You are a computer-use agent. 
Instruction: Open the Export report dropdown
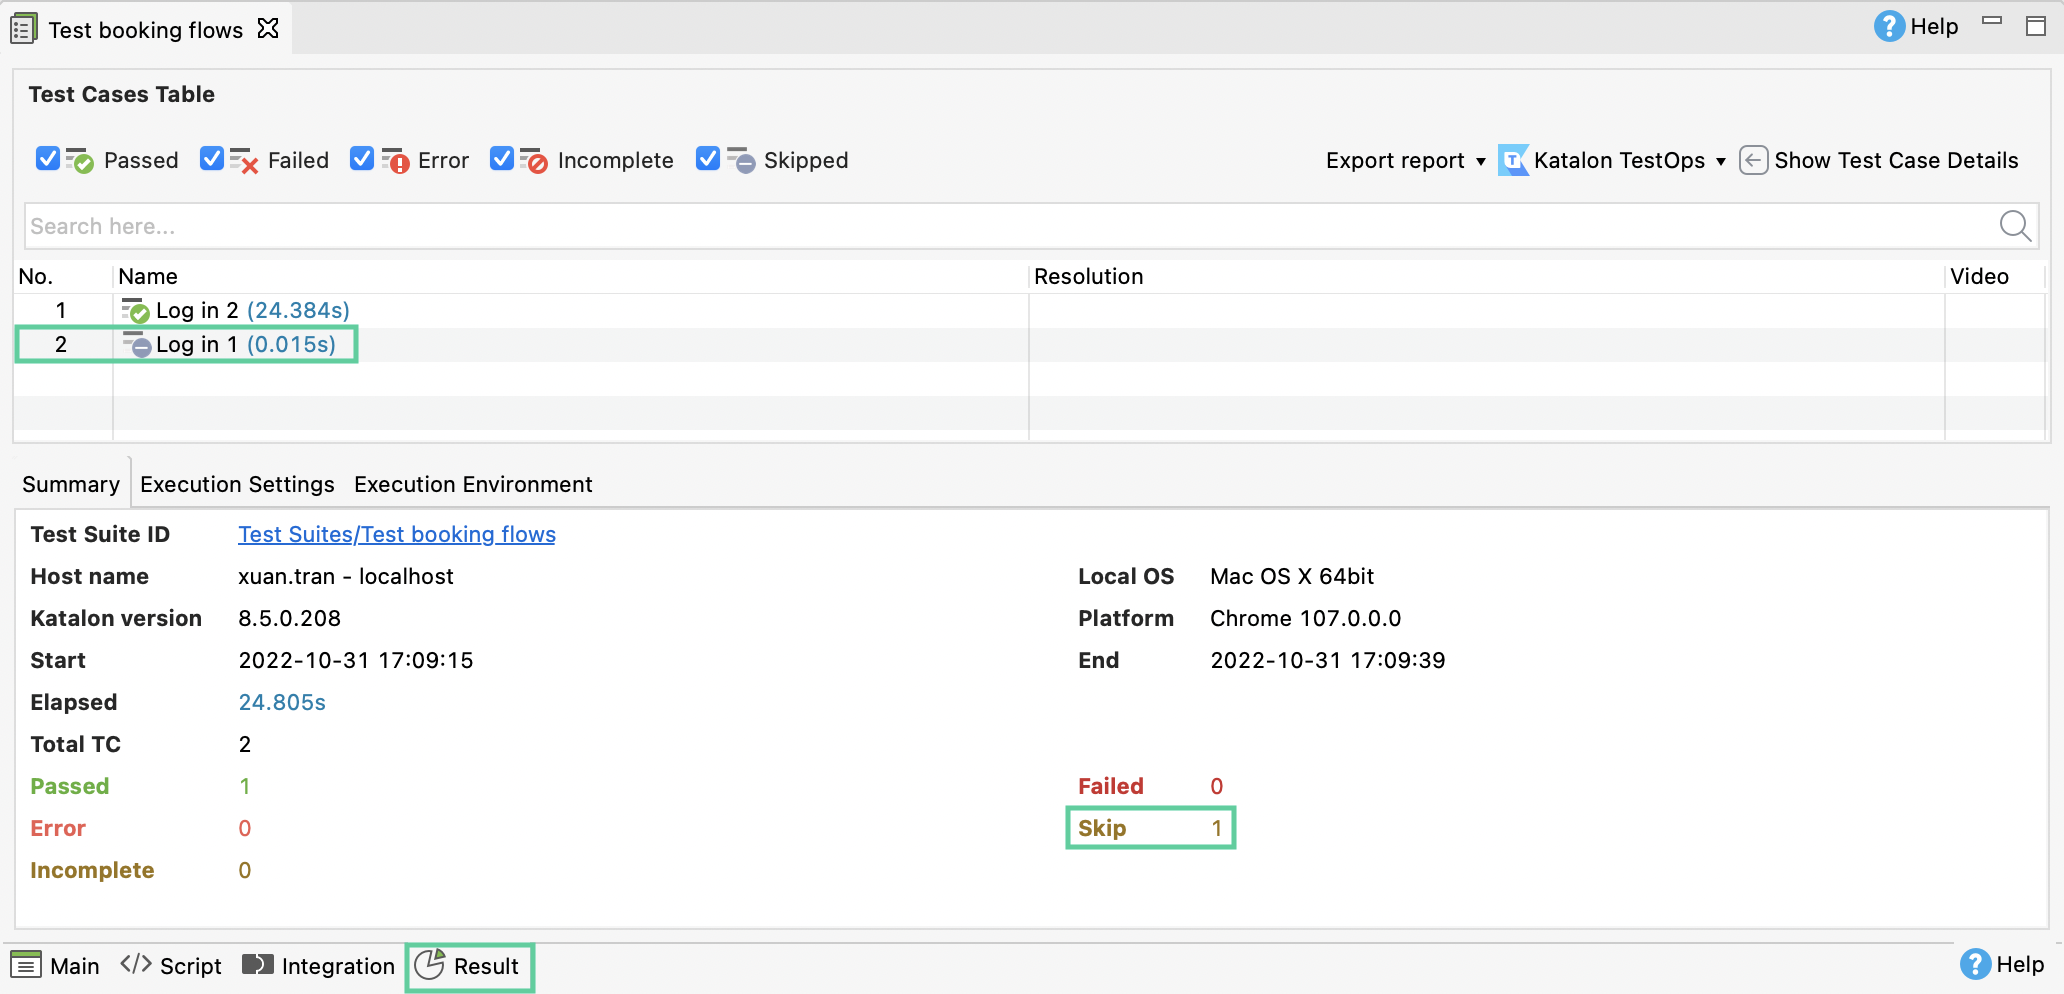point(1405,161)
